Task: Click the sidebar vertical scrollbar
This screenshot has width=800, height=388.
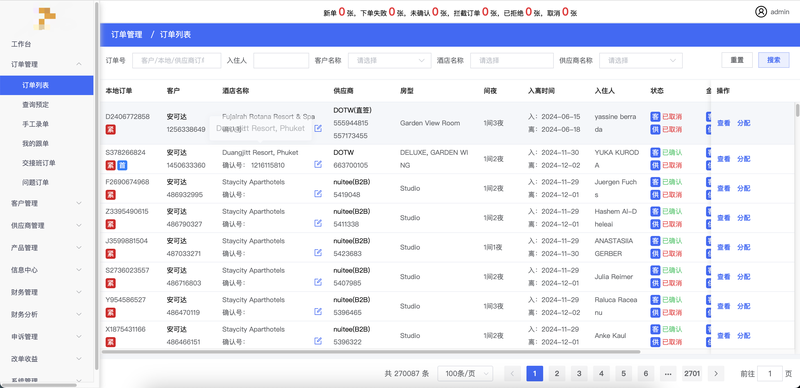Action: 96,186
